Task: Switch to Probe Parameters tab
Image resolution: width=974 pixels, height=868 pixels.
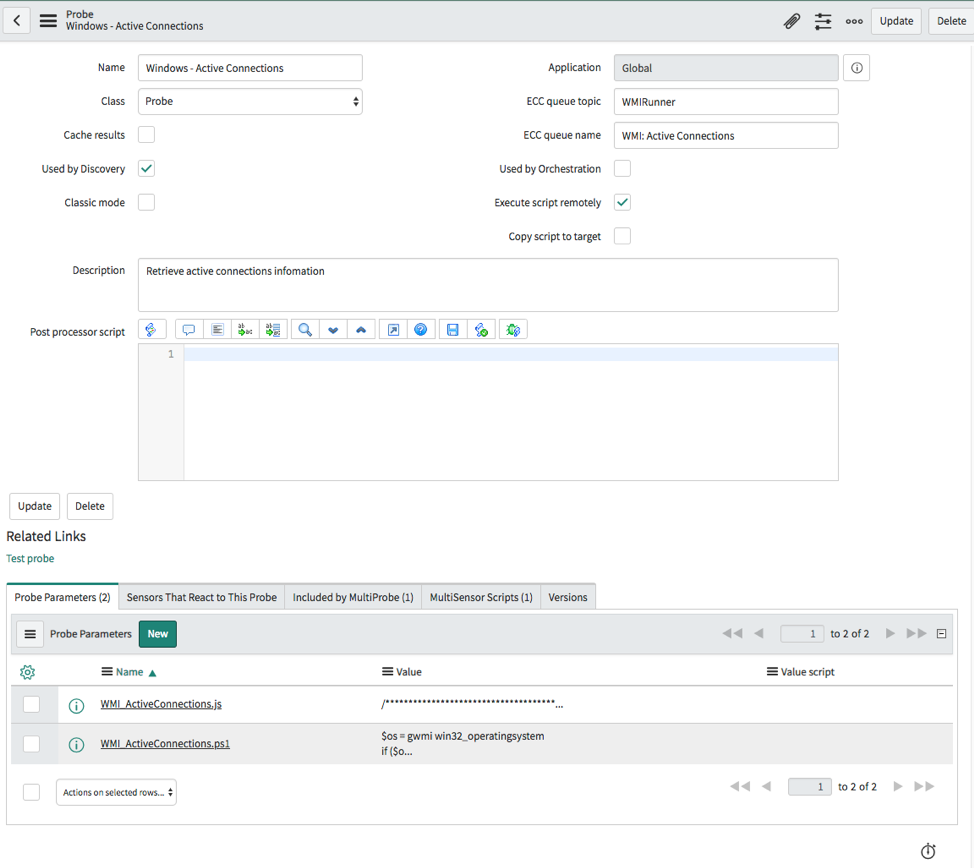Action: pos(62,597)
